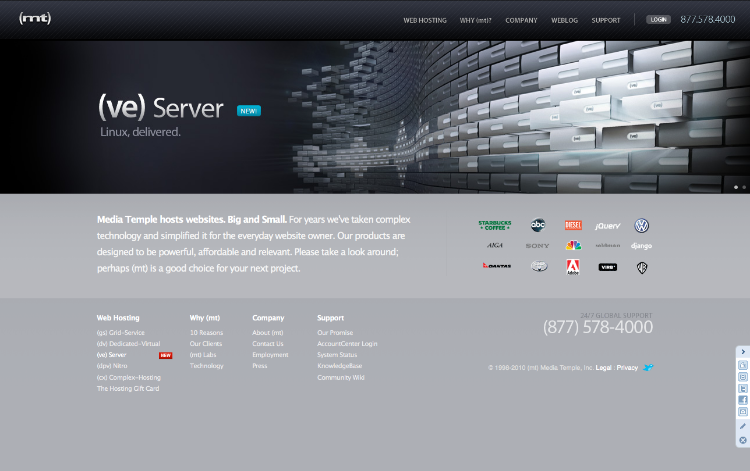The width and height of the screenshot is (750, 471).
Task: Open the WEB HOSTING menu
Action: (x=425, y=21)
